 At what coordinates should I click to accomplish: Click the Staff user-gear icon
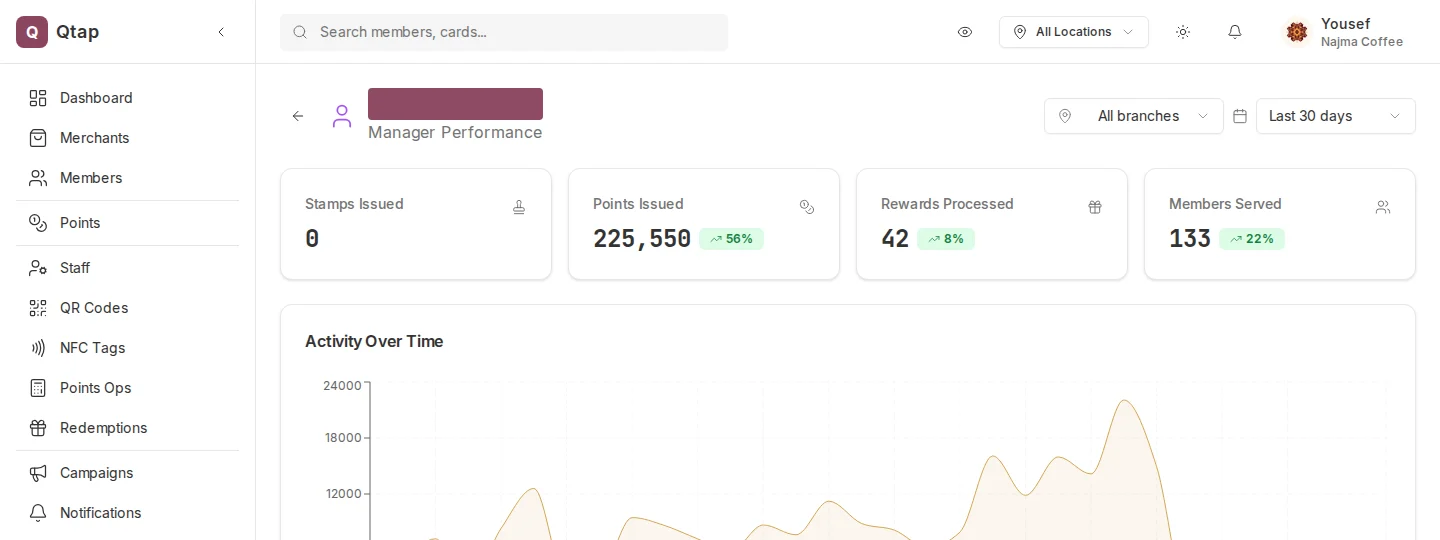[x=38, y=268]
